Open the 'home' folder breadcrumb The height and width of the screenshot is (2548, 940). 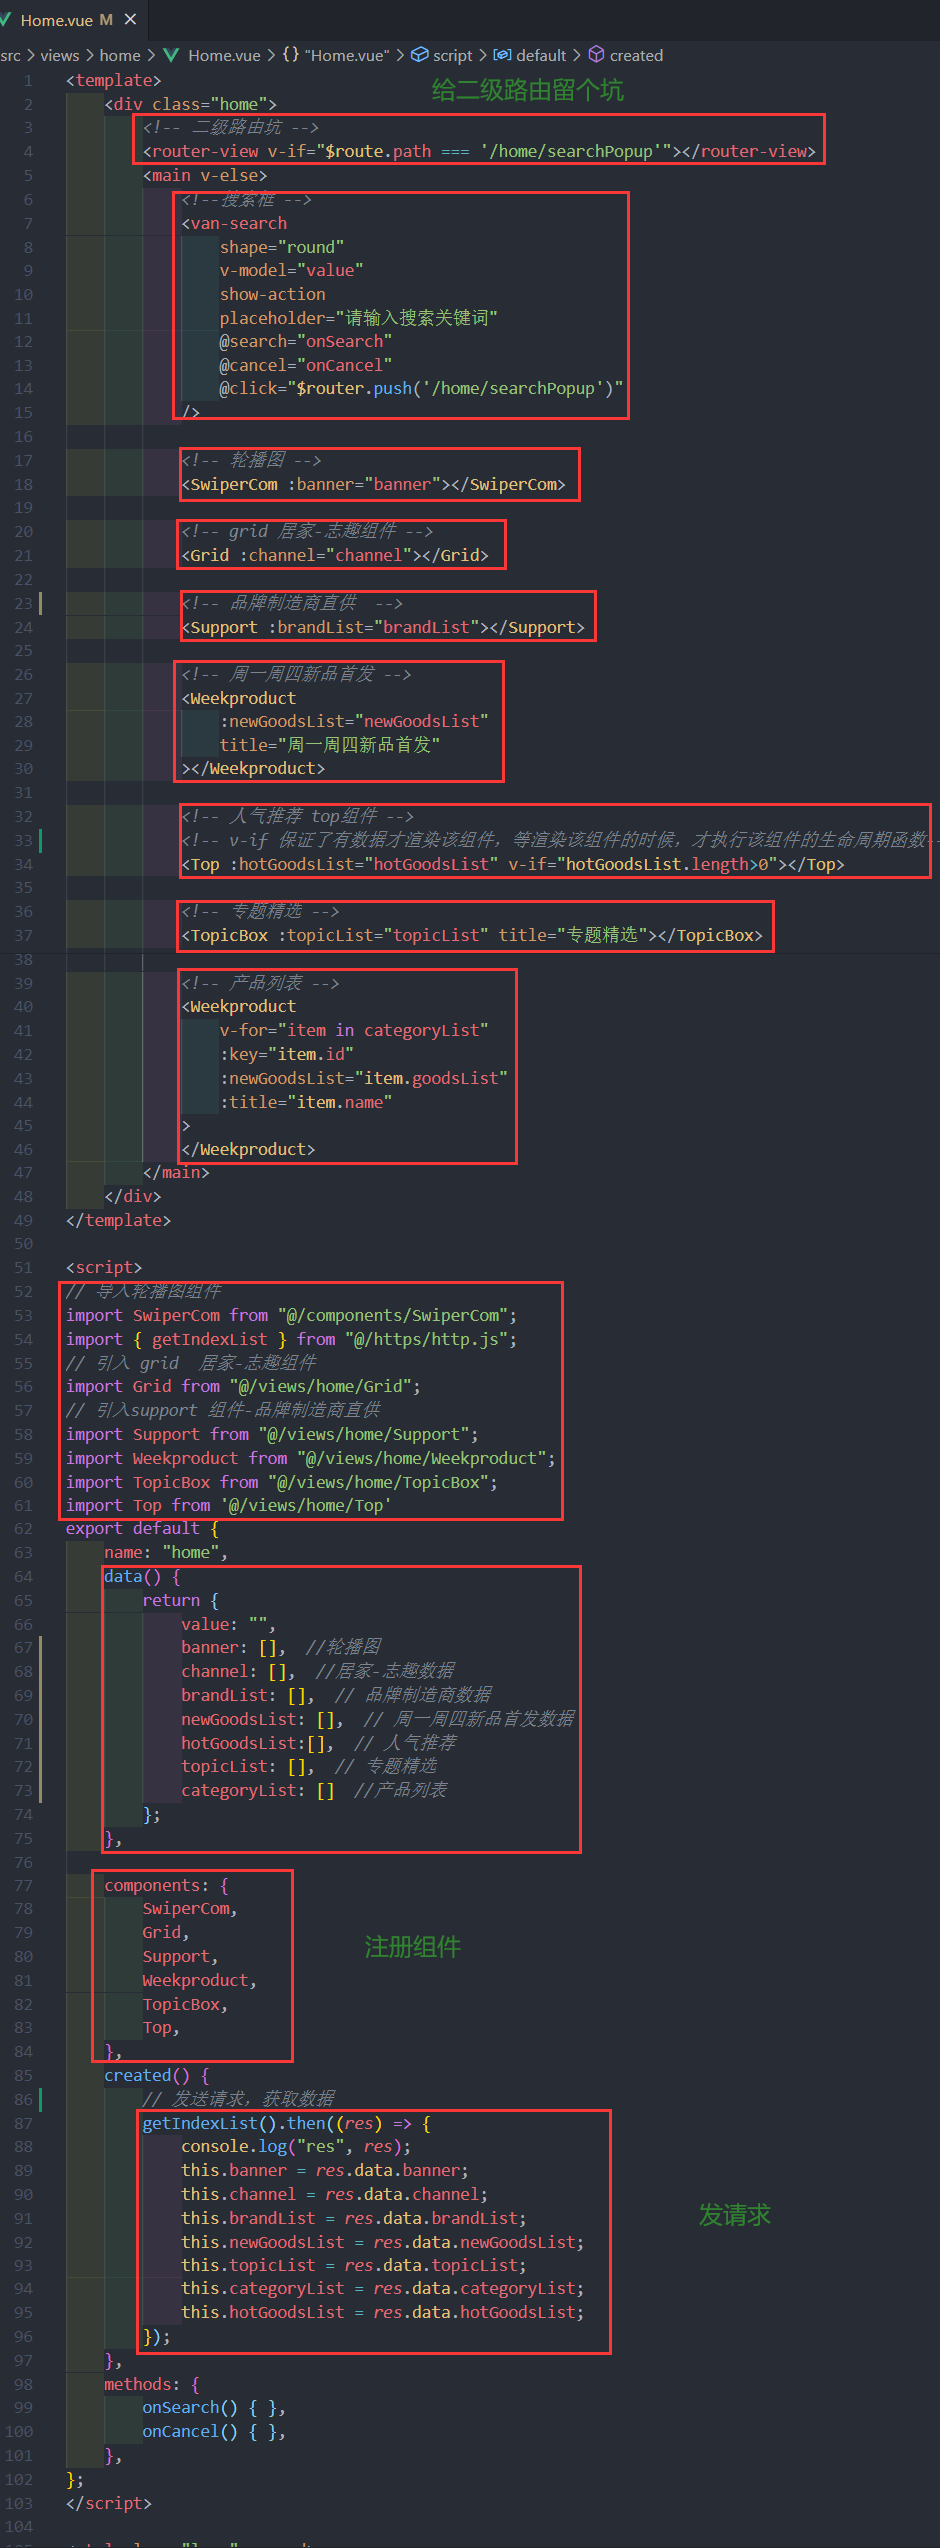point(120,56)
